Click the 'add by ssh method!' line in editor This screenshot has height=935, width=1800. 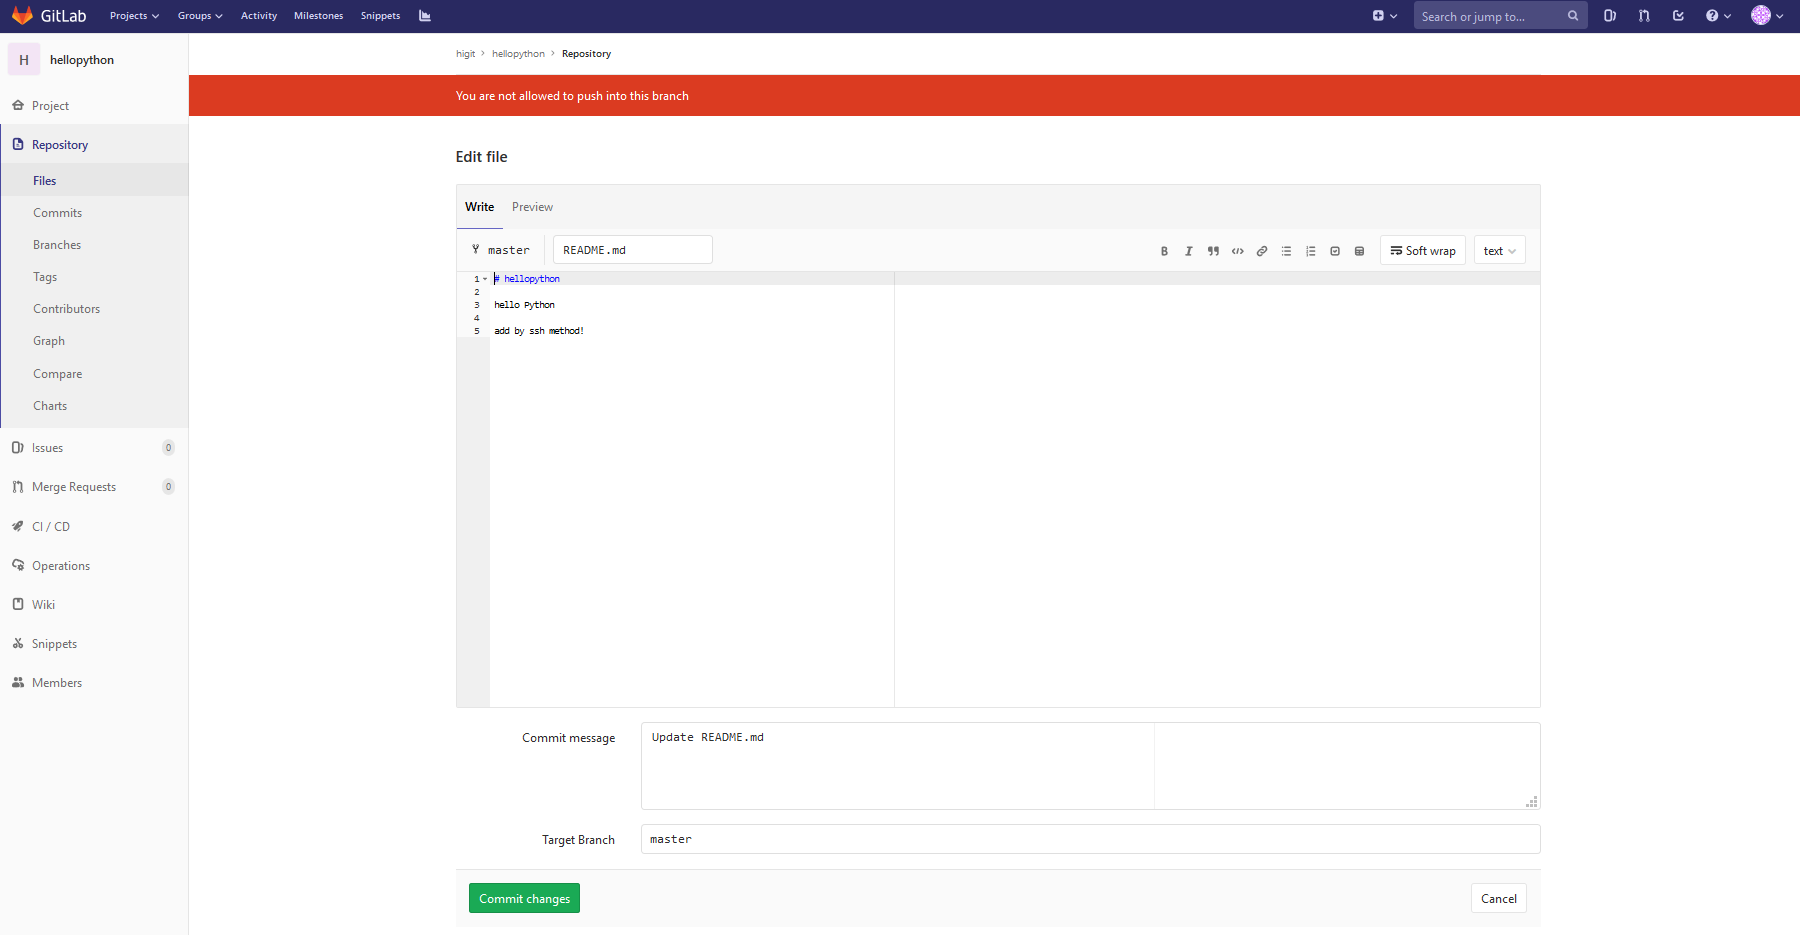click(x=539, y=331)
